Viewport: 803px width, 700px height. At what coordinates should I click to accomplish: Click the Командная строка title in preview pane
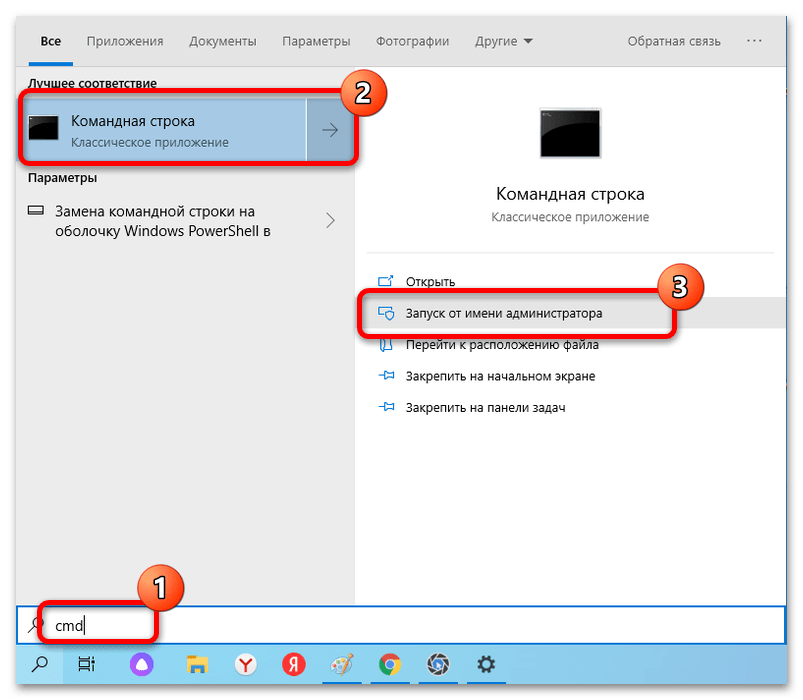(570, 194)
